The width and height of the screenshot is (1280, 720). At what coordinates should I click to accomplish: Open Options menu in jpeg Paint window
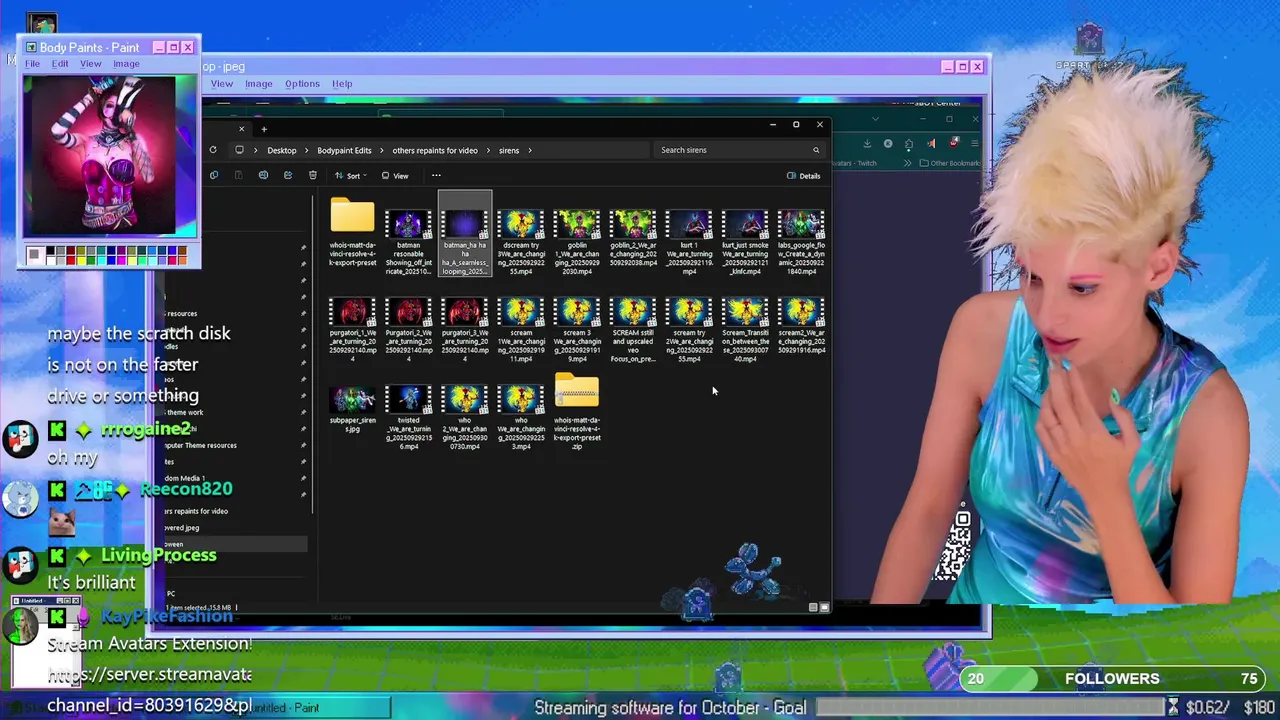[302, 84]
